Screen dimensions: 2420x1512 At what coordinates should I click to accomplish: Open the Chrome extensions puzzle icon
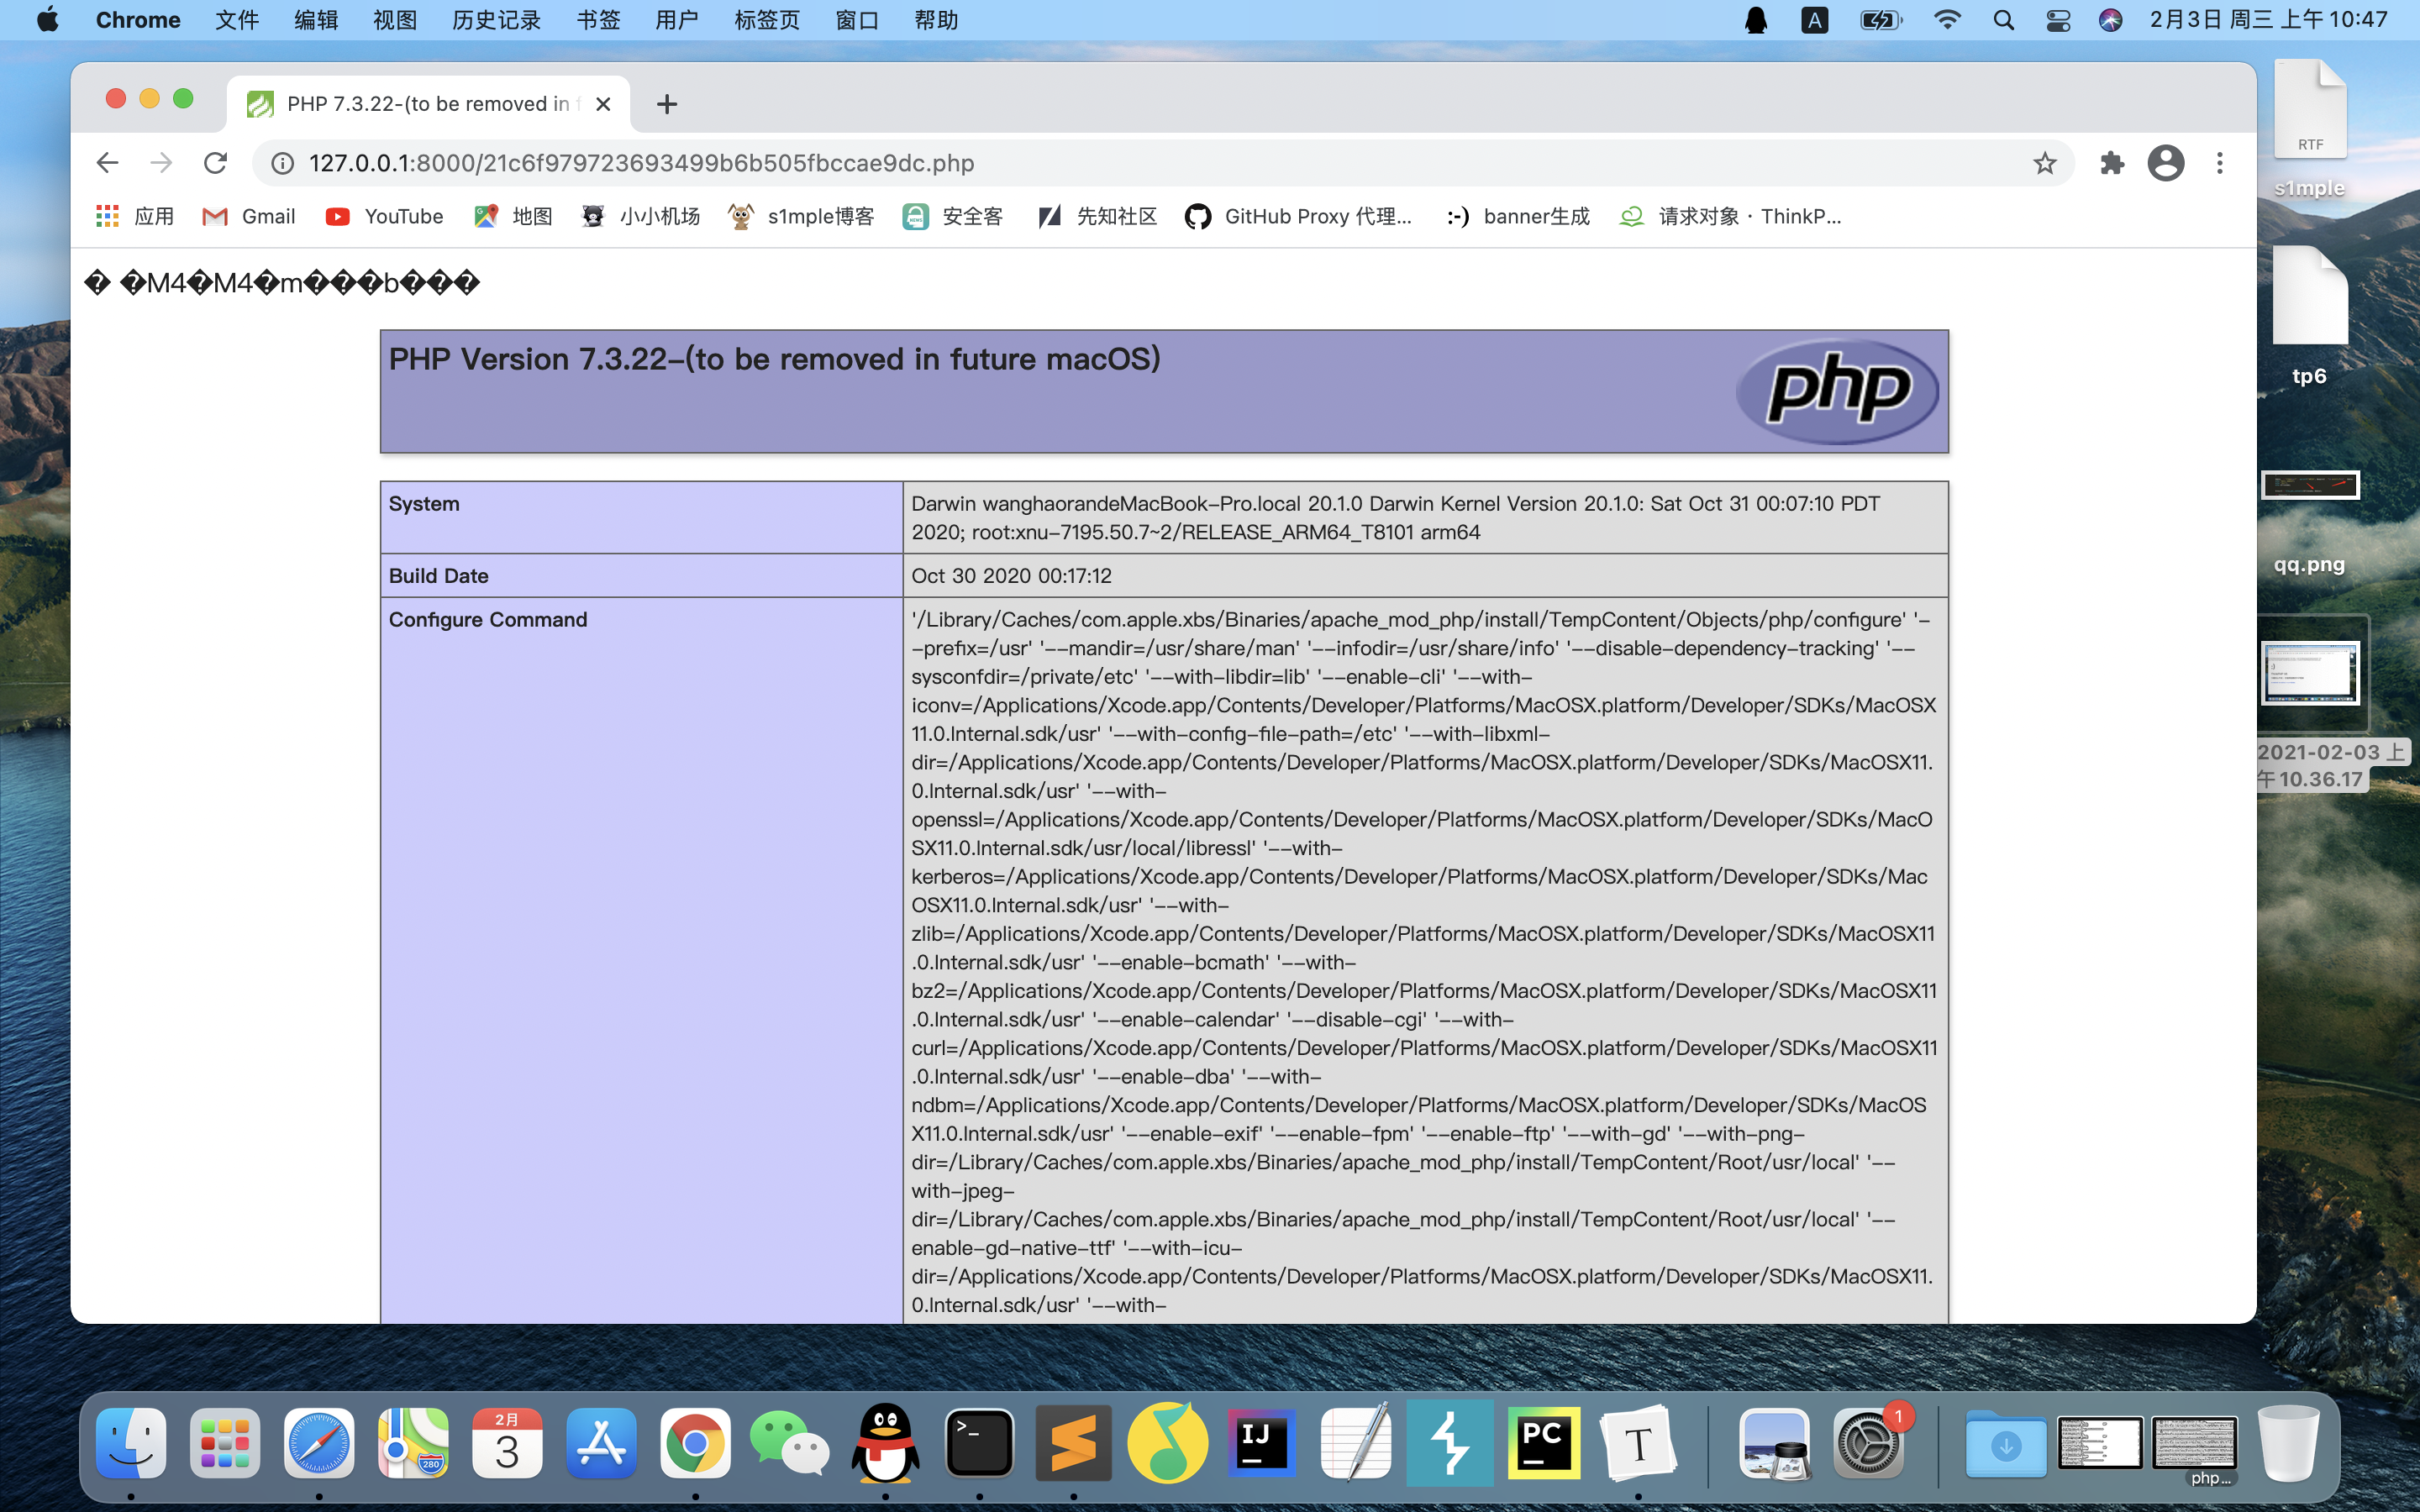[x=2112, y=163]
